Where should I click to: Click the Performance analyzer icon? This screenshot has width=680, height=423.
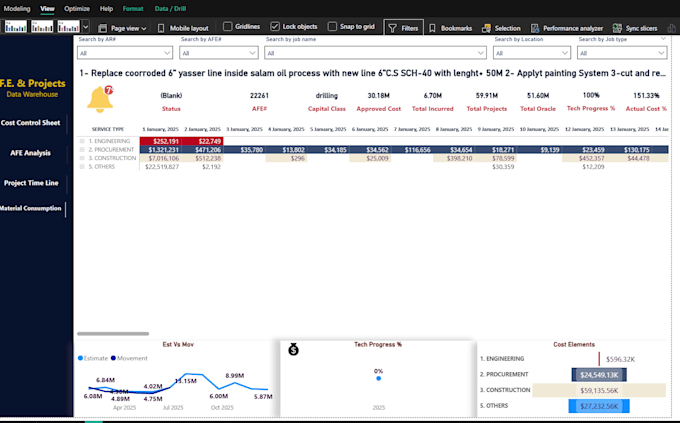pos(535,28)
